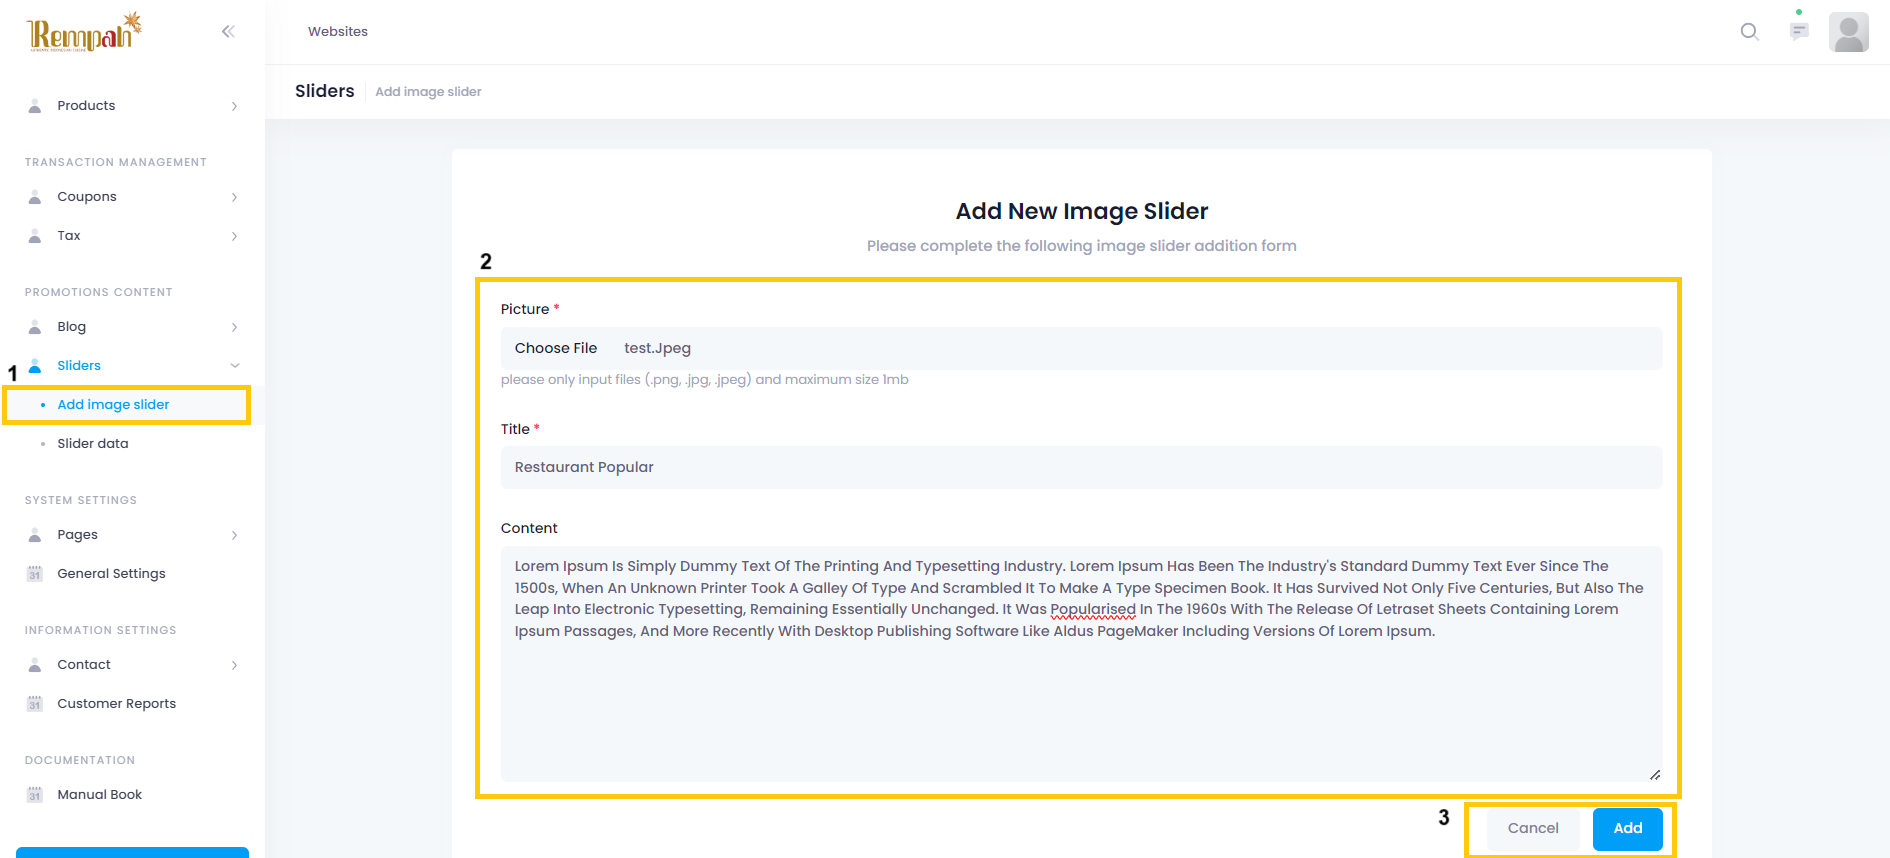Expand the Coupons submenu arrow
Screen dimensions: 1890x858
(234, 197)
